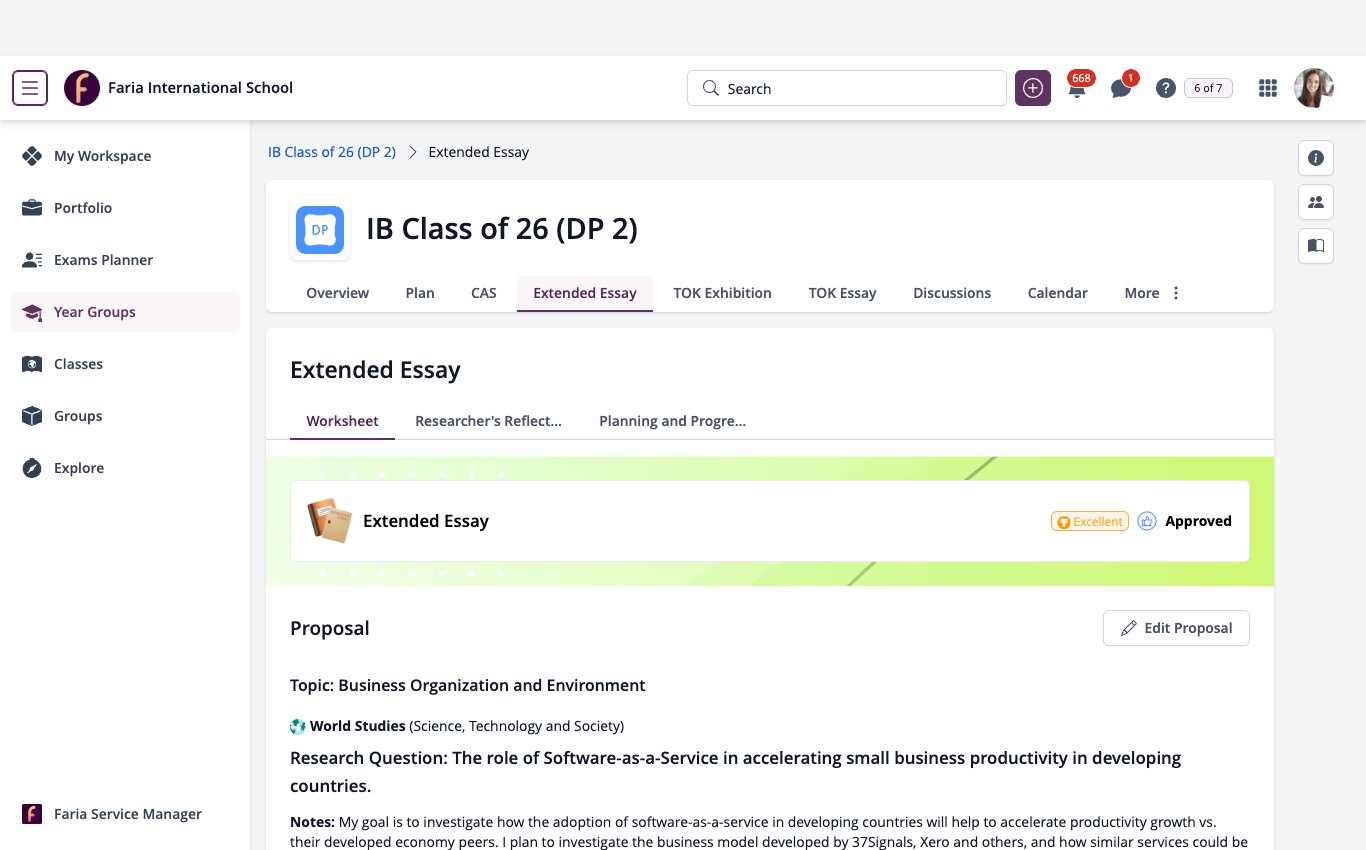Open the user profile avatar menu
Image resolution: width=1366 pixels, height=850 pixels.
1314,88
